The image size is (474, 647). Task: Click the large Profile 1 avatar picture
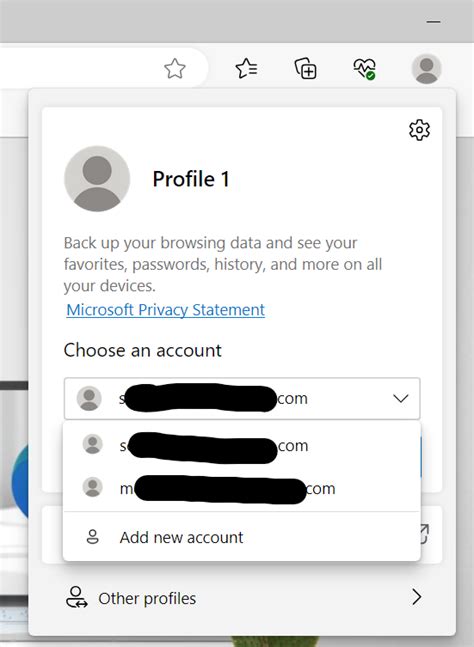coord(97,179)
